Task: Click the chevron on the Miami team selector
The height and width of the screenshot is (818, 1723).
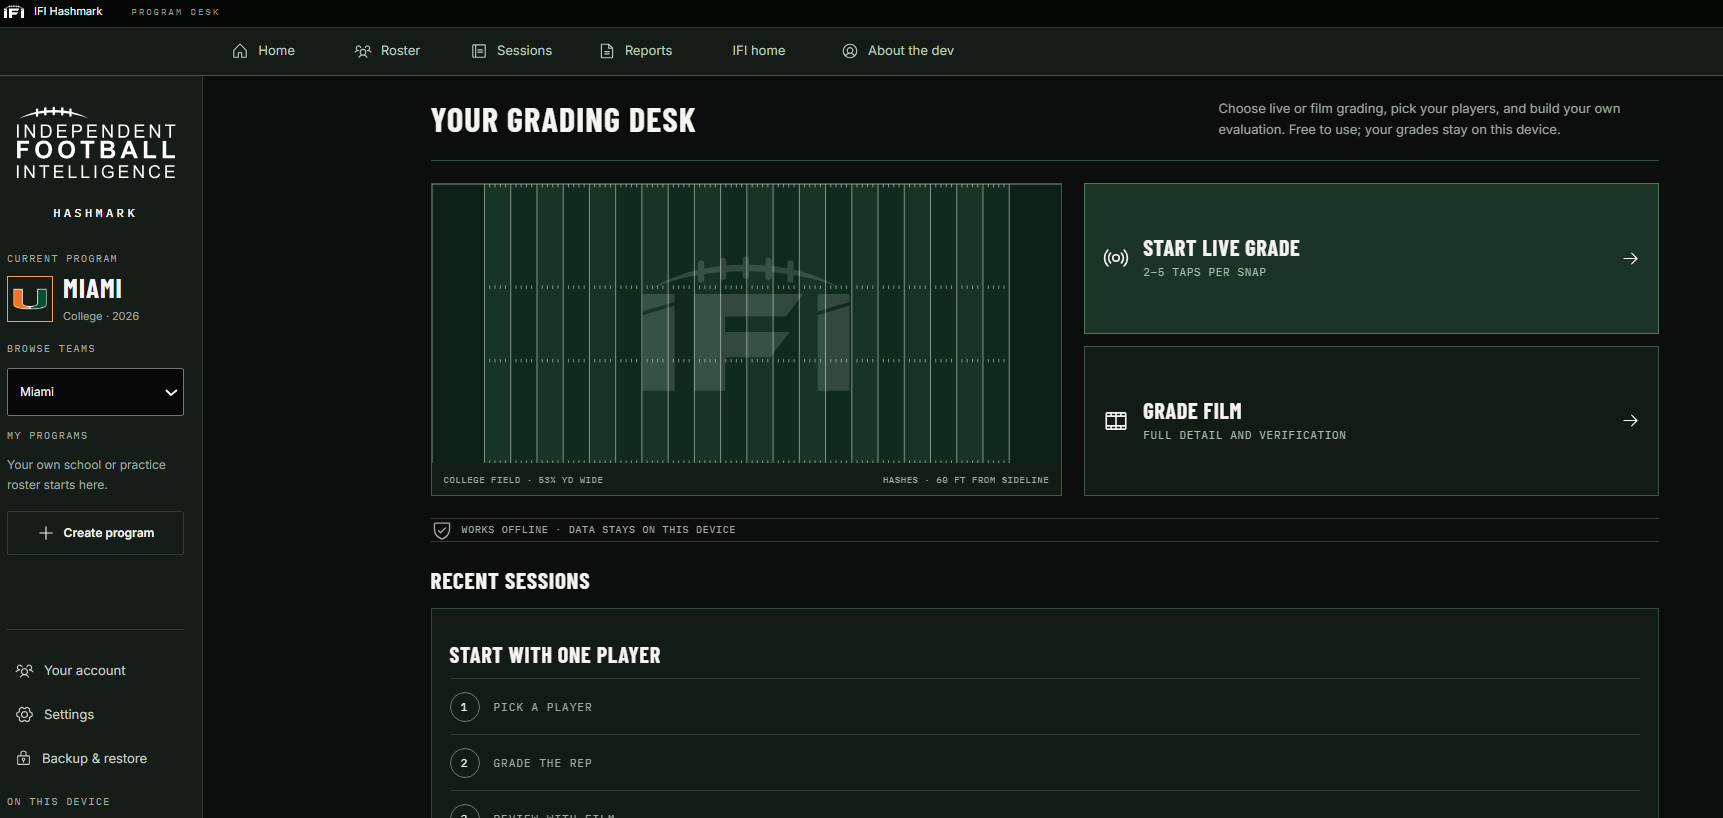Action: (x=171, y=392)
